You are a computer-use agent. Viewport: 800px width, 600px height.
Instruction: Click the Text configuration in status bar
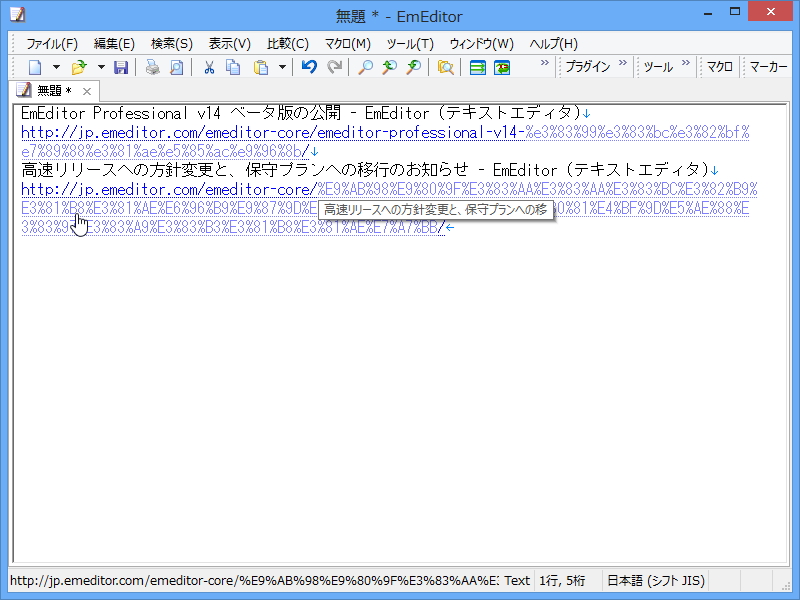(x=517, y=581)
